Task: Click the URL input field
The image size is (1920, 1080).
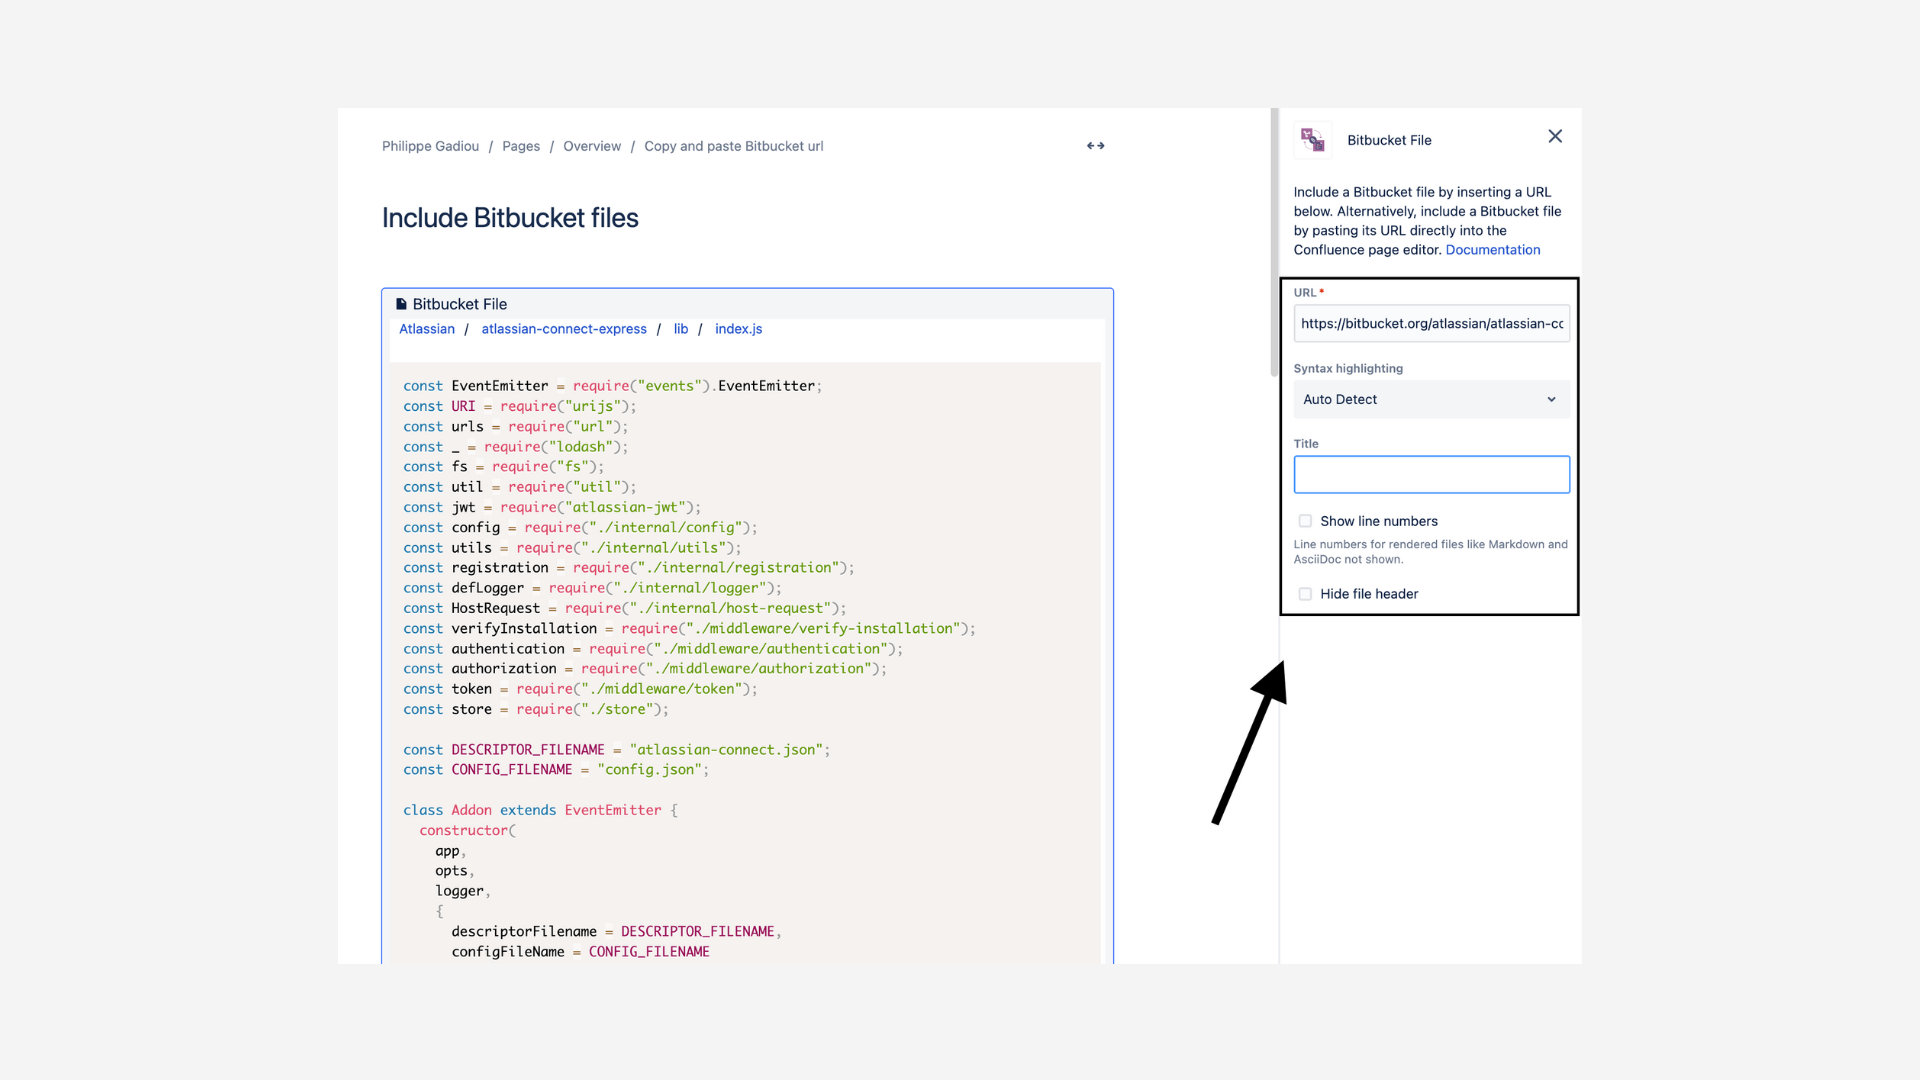Action: [x=1431, y=323]
